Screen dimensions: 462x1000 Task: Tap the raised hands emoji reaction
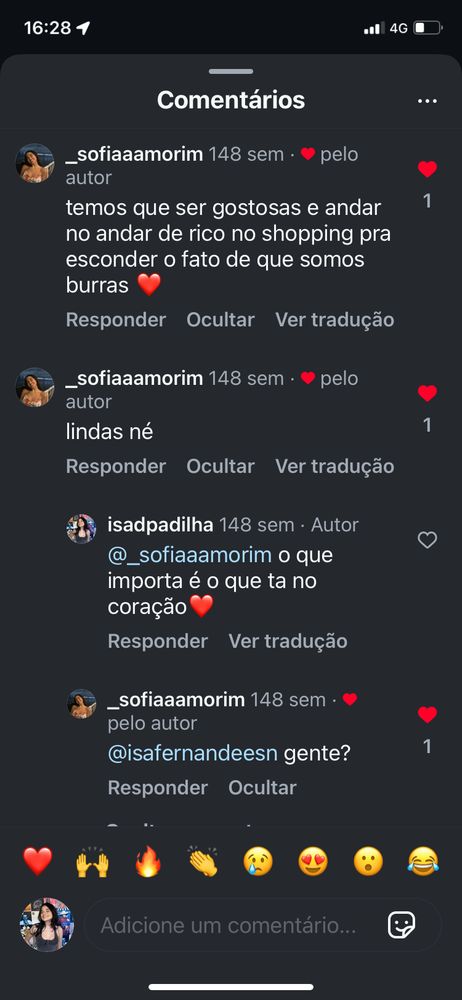[x=93, y=862]
